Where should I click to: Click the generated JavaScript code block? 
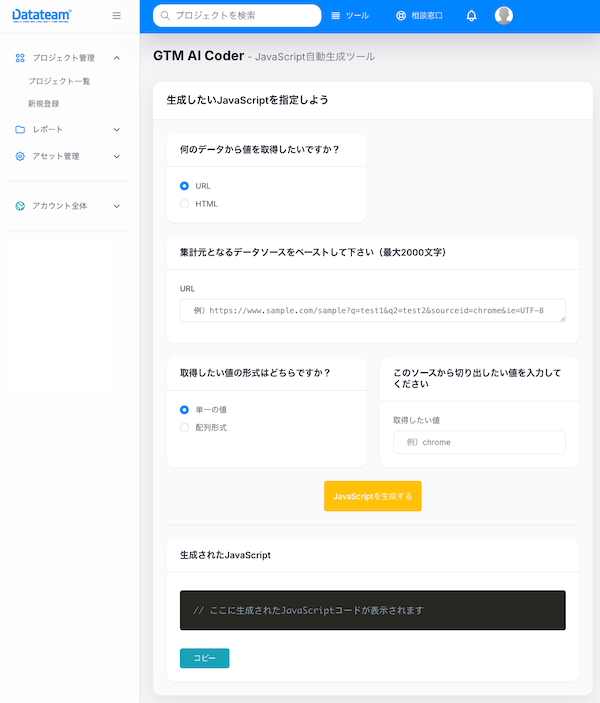click(373, 610)
